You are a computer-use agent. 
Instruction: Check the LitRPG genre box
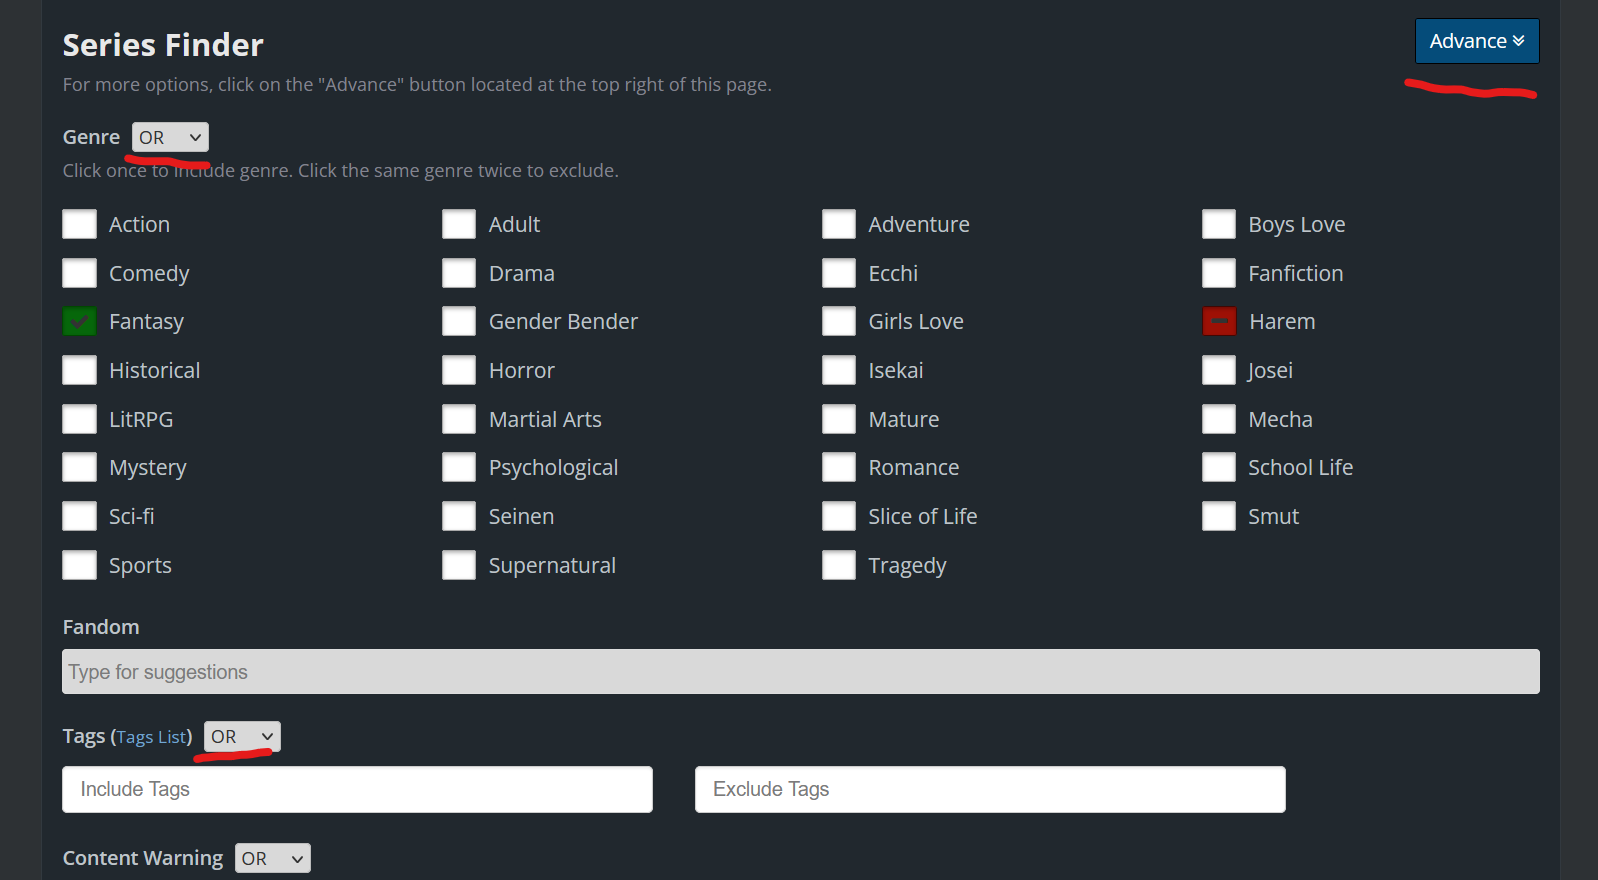(x=80, y=420)
